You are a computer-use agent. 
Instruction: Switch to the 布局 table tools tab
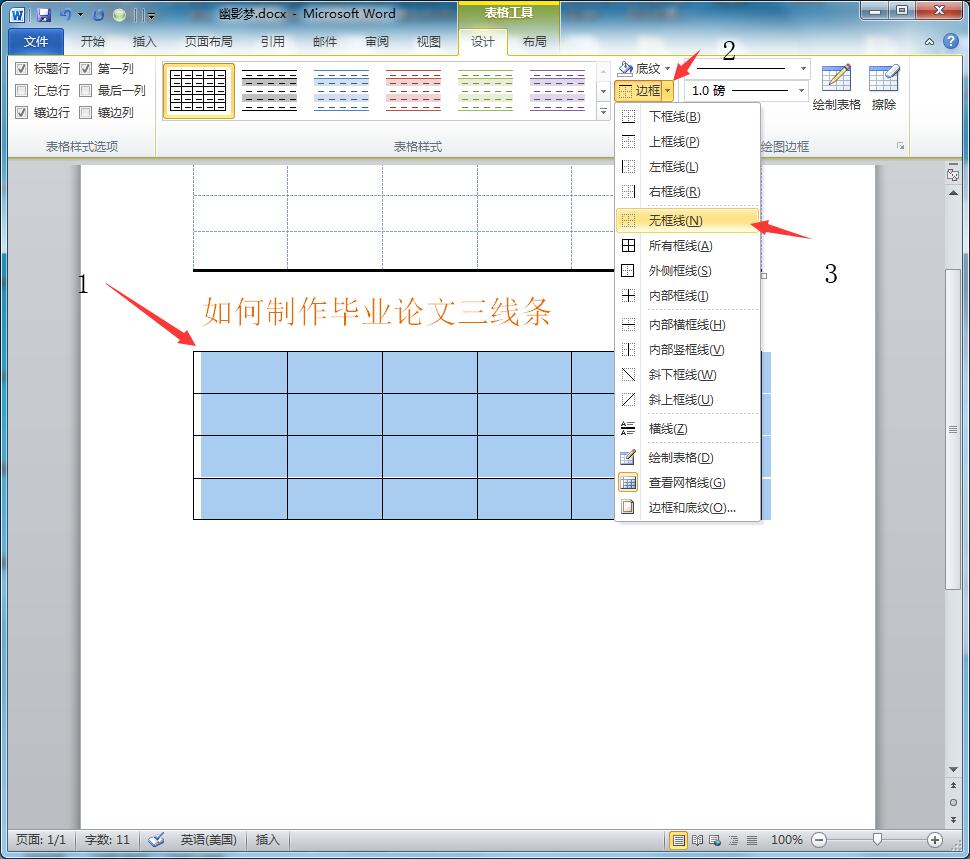(534, 41)
